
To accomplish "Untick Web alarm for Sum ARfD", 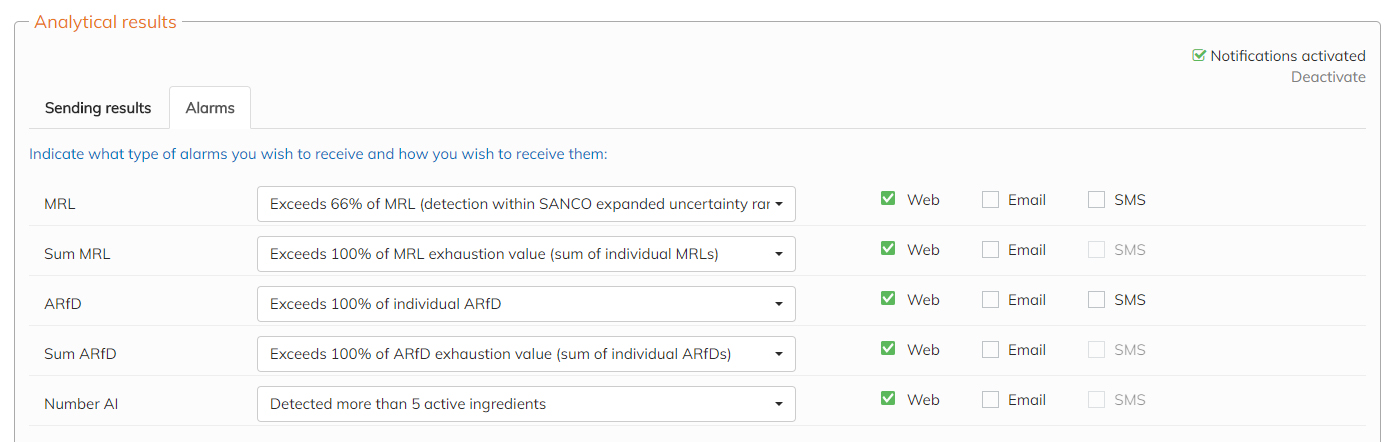I will coord(888,349).
